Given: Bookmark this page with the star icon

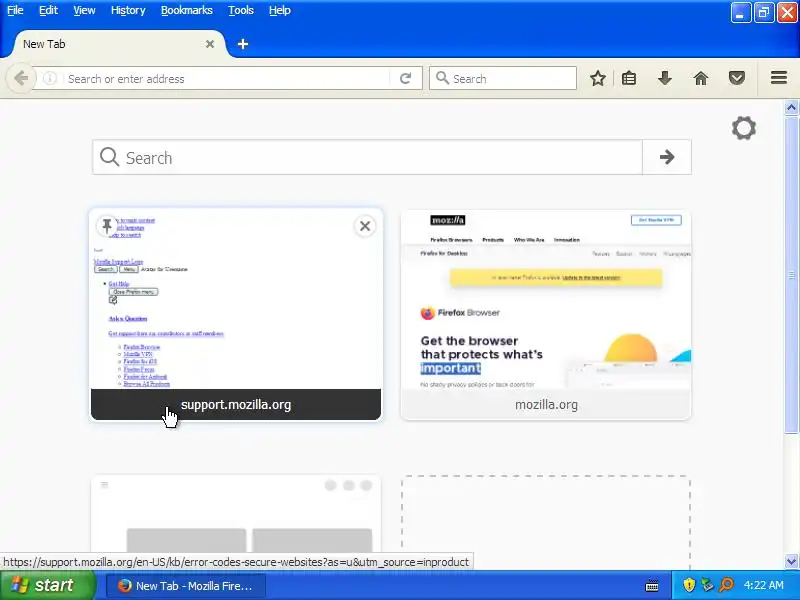Looking at the screenshot, I should pyautogui.click(x=598, y=79).
